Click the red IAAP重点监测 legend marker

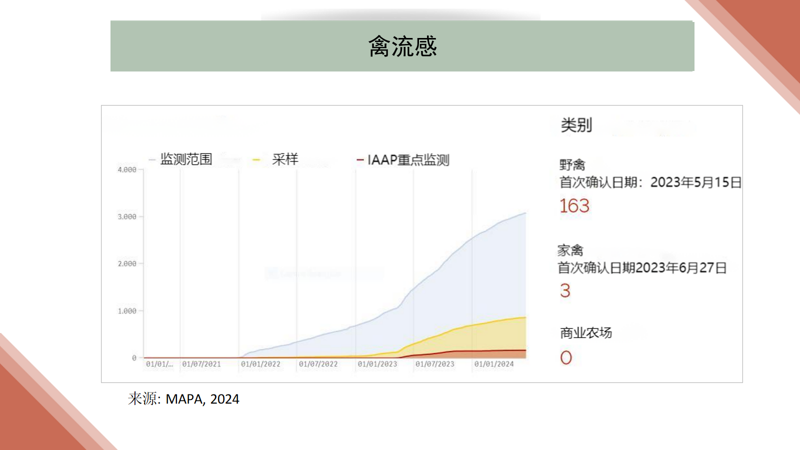tap(360, 160)
